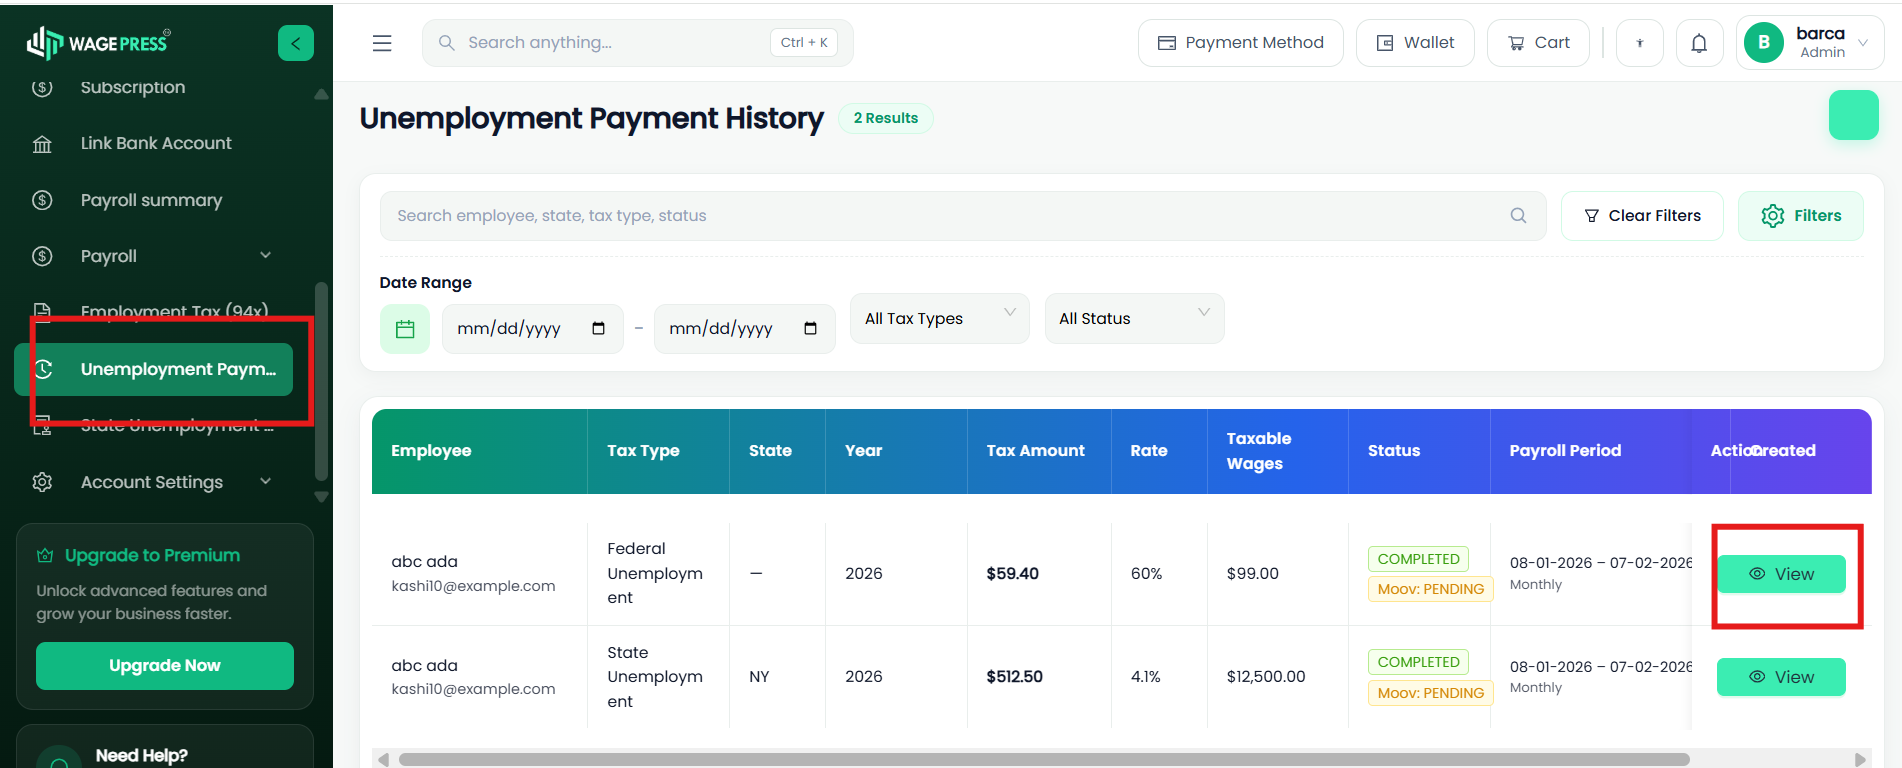Open the barca Admin account dropdown arrow
The image size is (1902, 768).
[1863, 43]
